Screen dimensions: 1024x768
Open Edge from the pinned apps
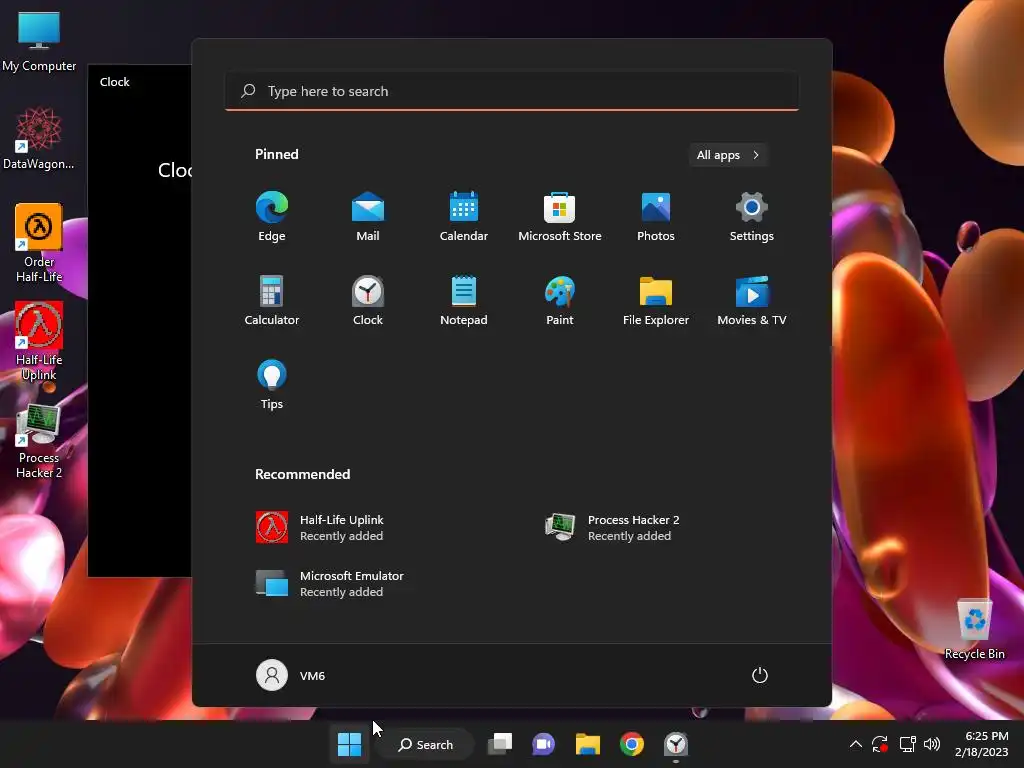tap(272, 216)
